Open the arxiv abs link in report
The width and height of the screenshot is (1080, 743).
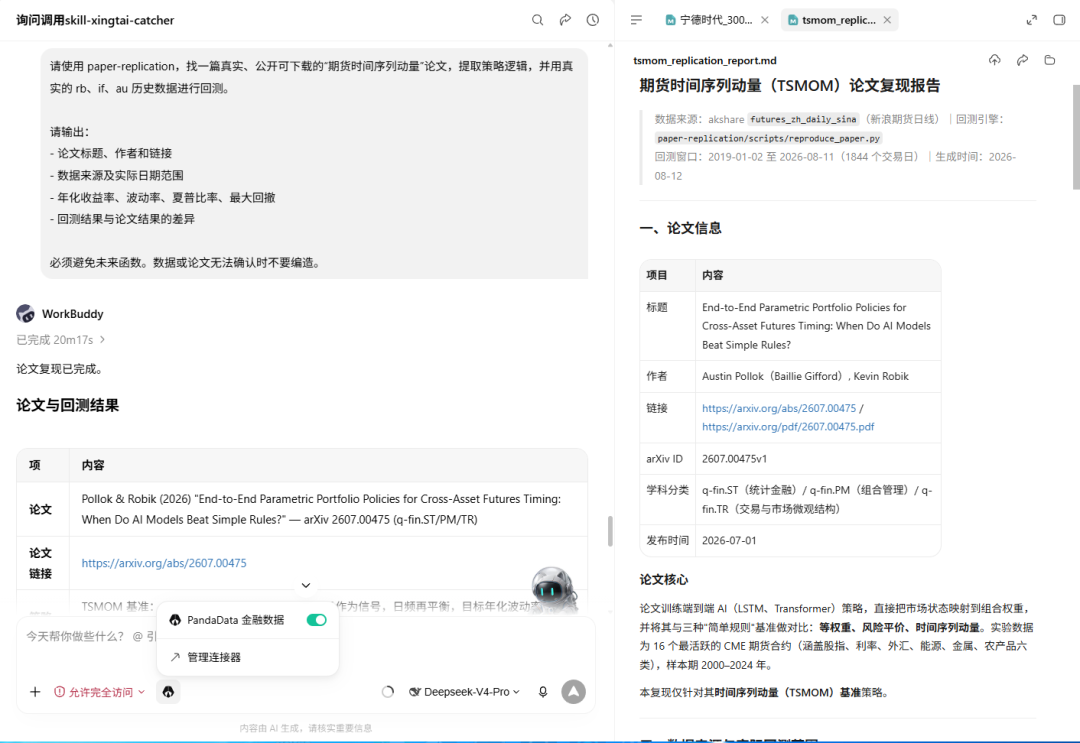pyautogui.click(x=779, y=408)
